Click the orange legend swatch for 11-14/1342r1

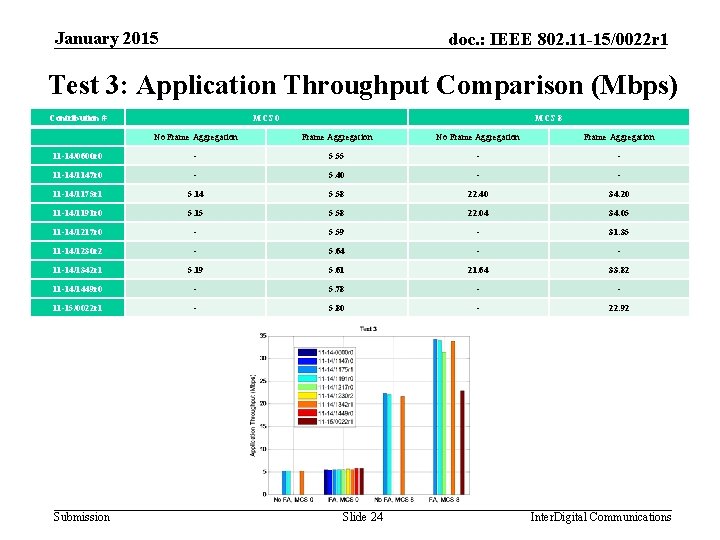pyautogui.click(x=307, y=404)
